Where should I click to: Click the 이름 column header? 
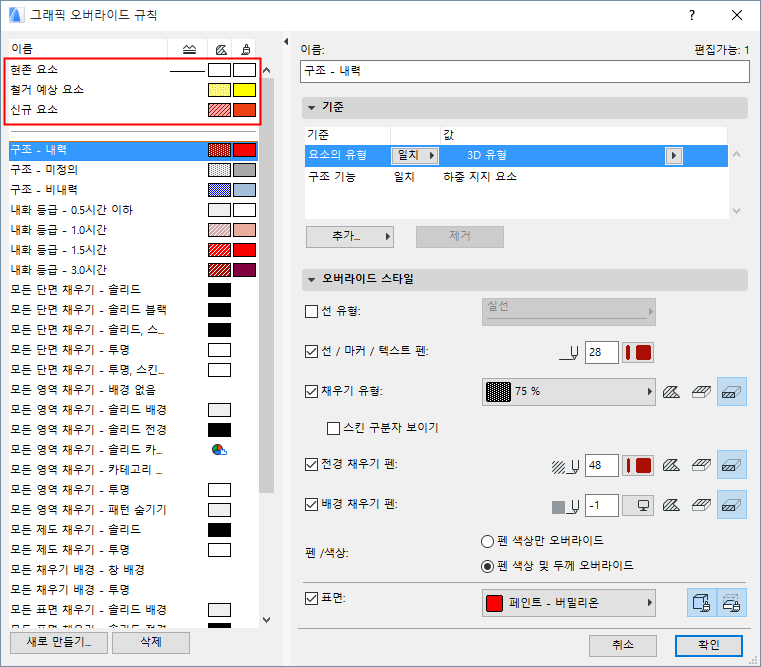click(88, 49)
